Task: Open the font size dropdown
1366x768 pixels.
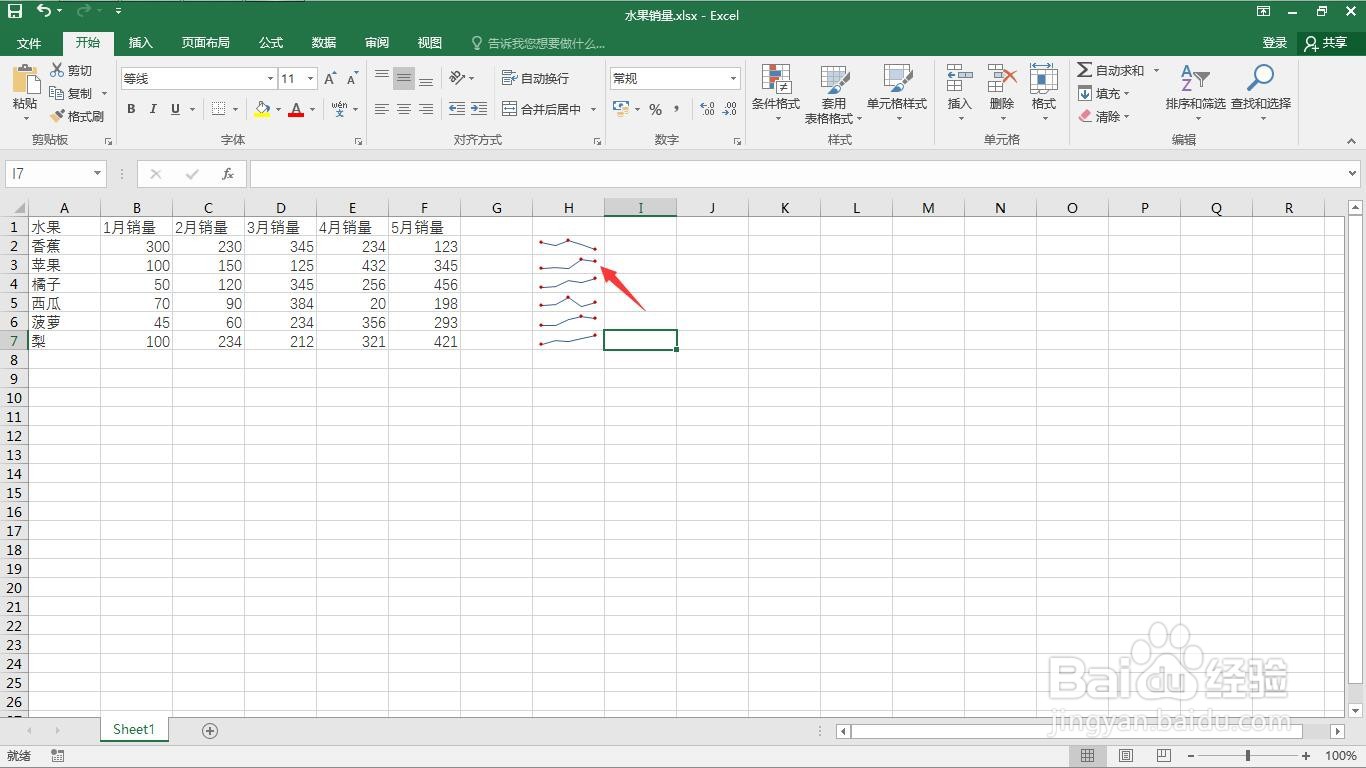Action: point(311,78)
